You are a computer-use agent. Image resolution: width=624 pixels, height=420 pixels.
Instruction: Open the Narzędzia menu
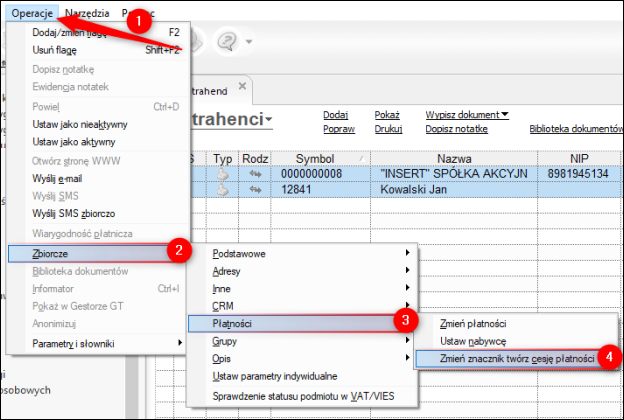coord(87,13)
